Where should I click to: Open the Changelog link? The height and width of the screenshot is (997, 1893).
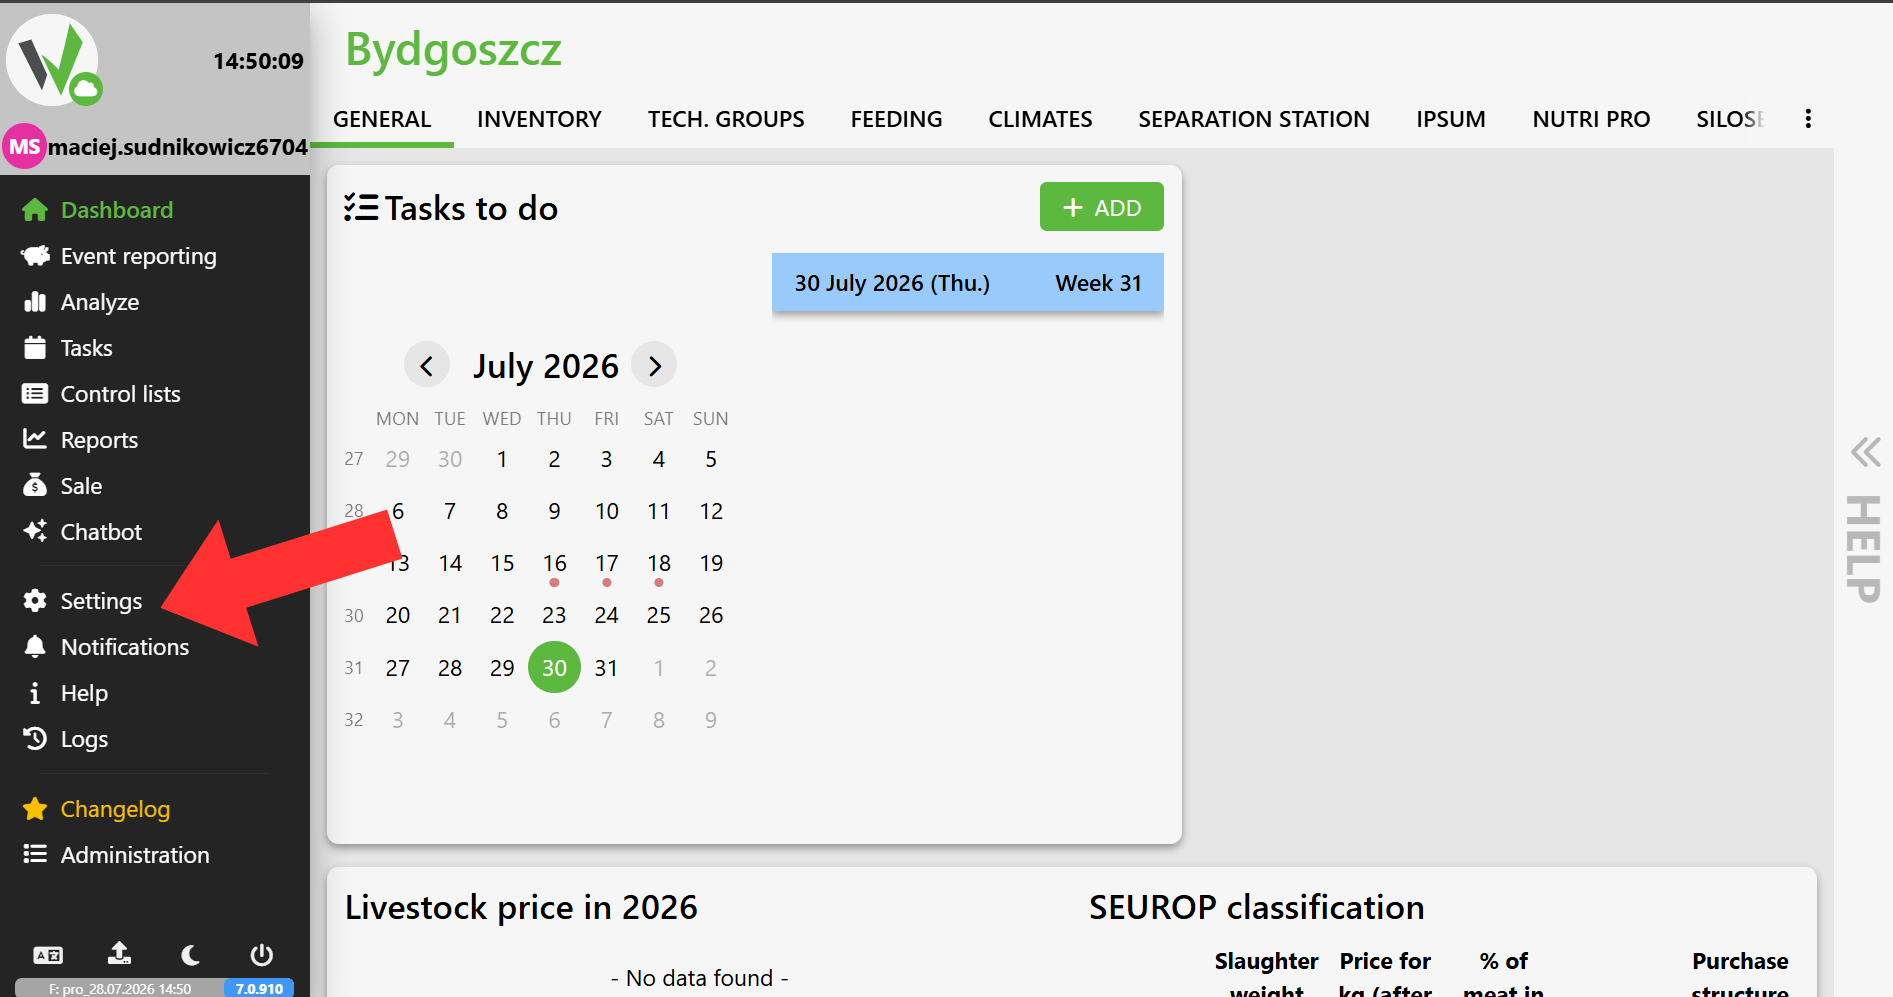click(x=115, y=809)
